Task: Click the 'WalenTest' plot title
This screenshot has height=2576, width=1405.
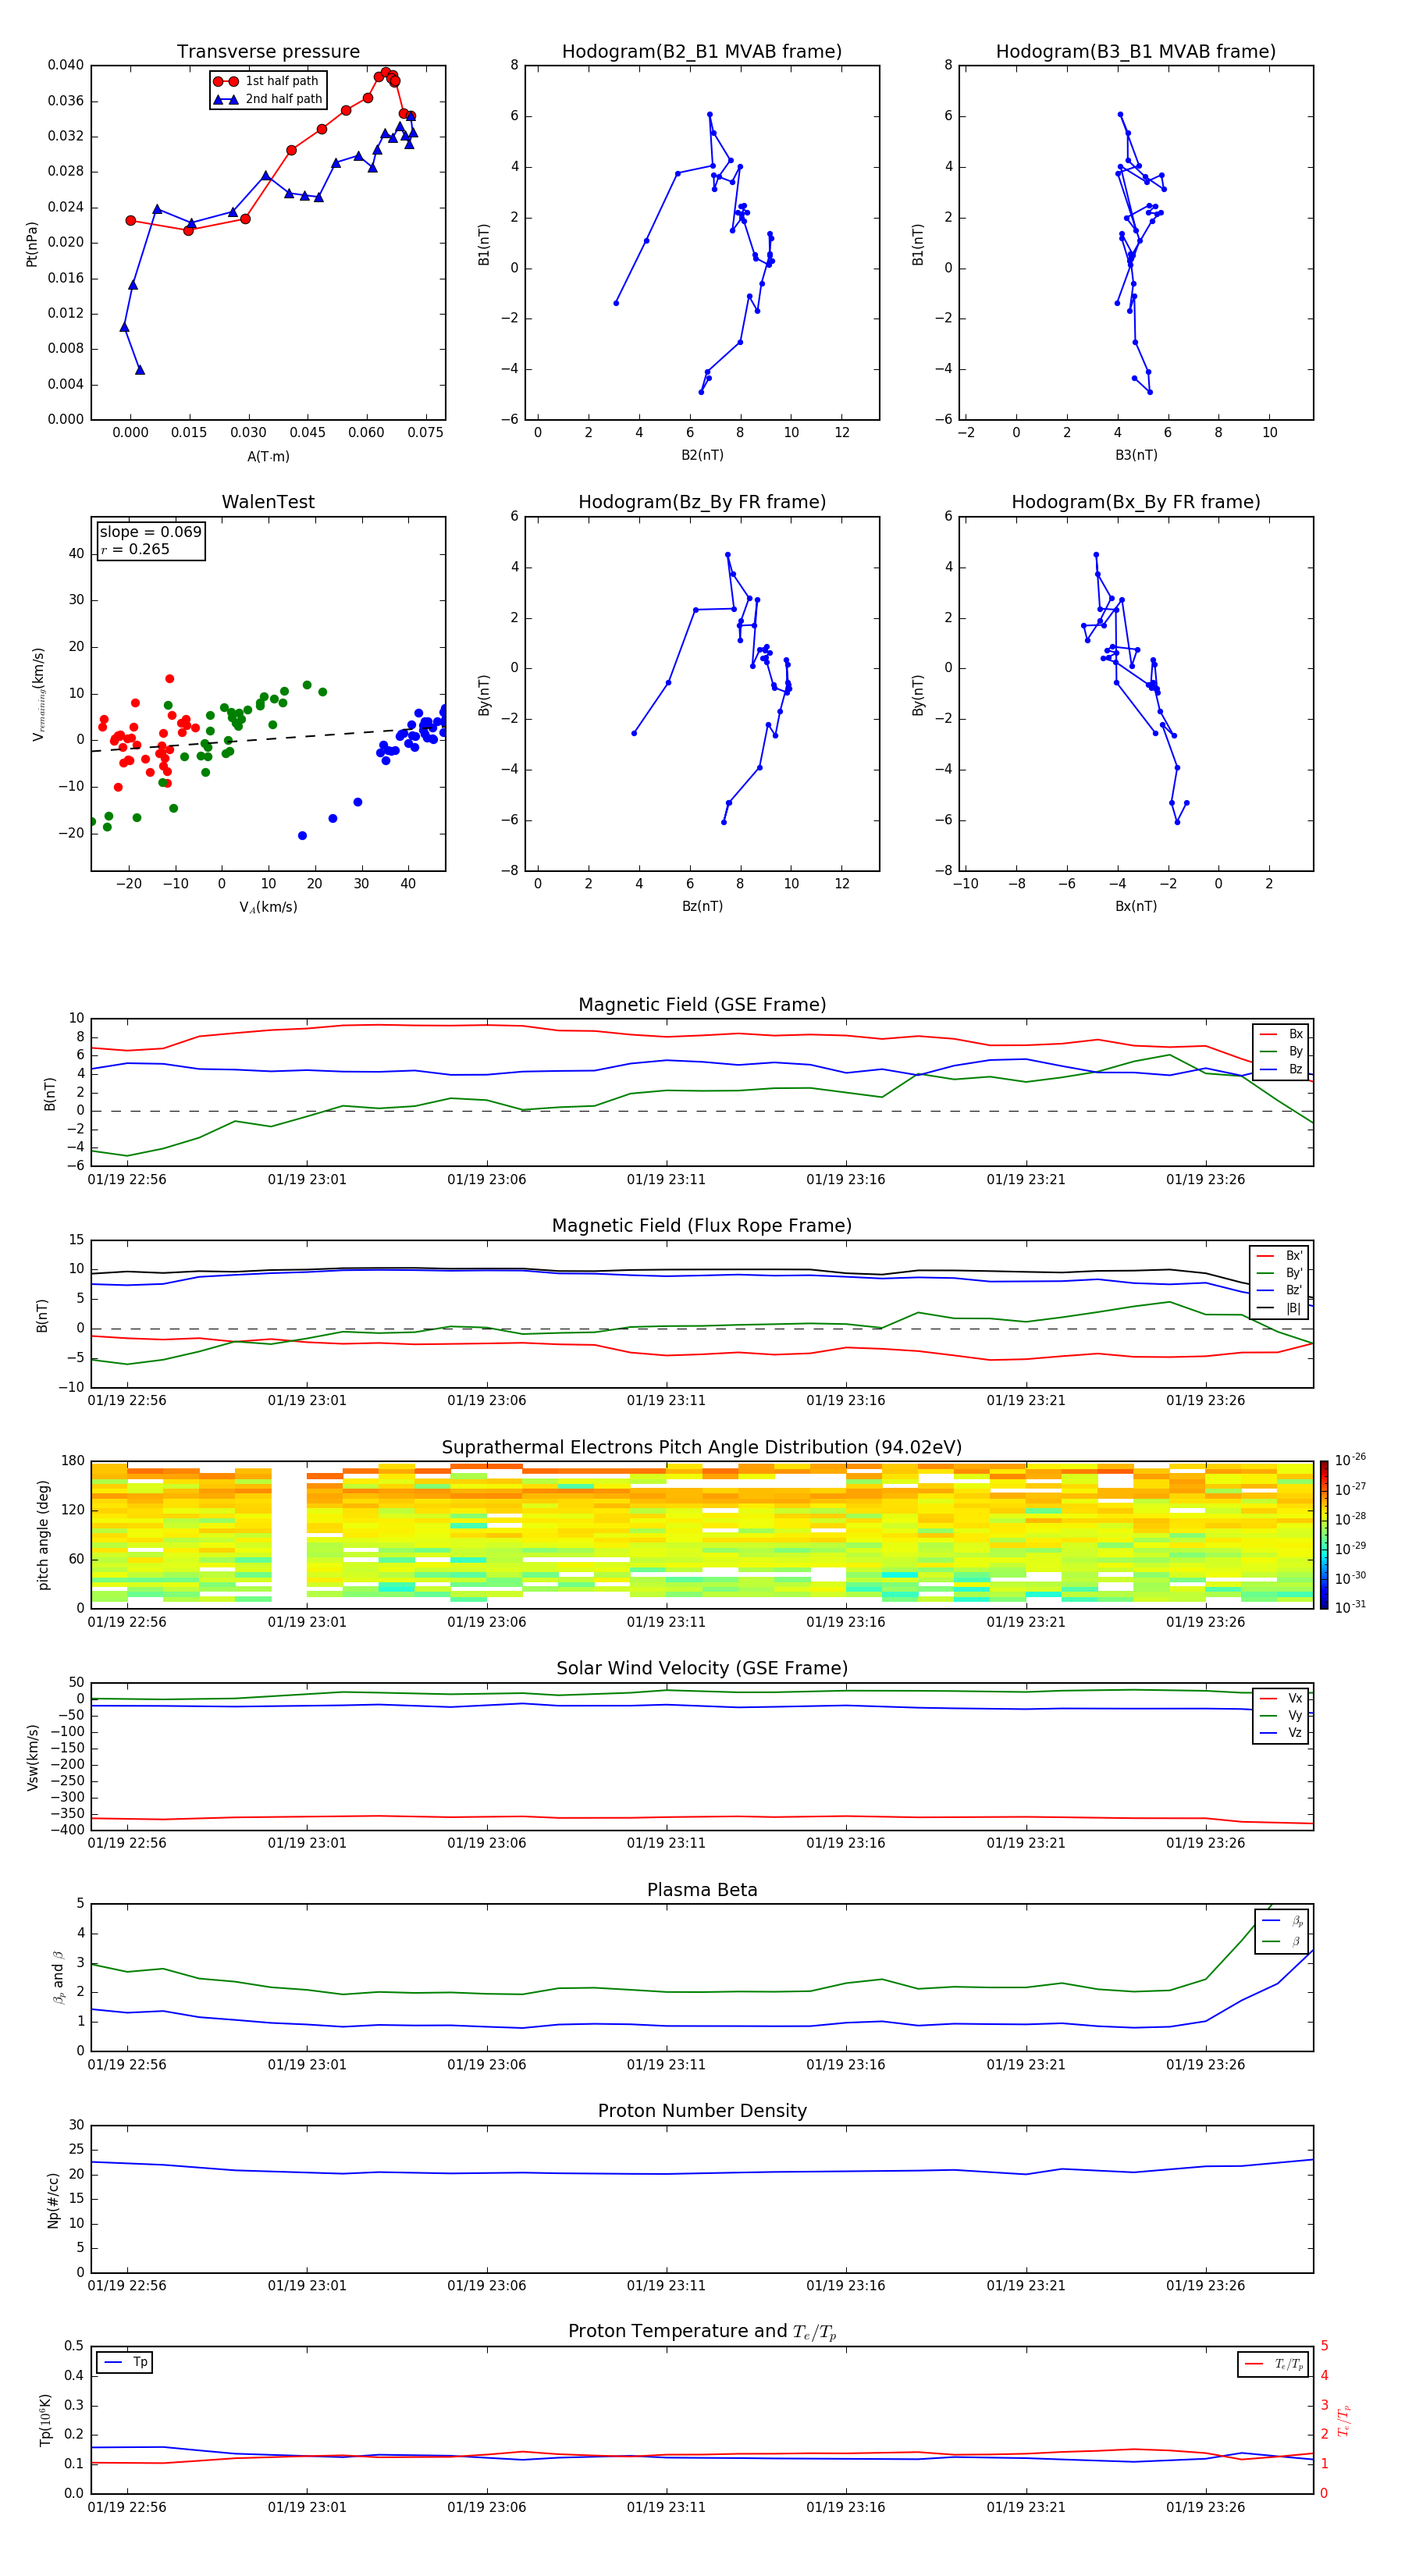Action: [x=268, y=502]
